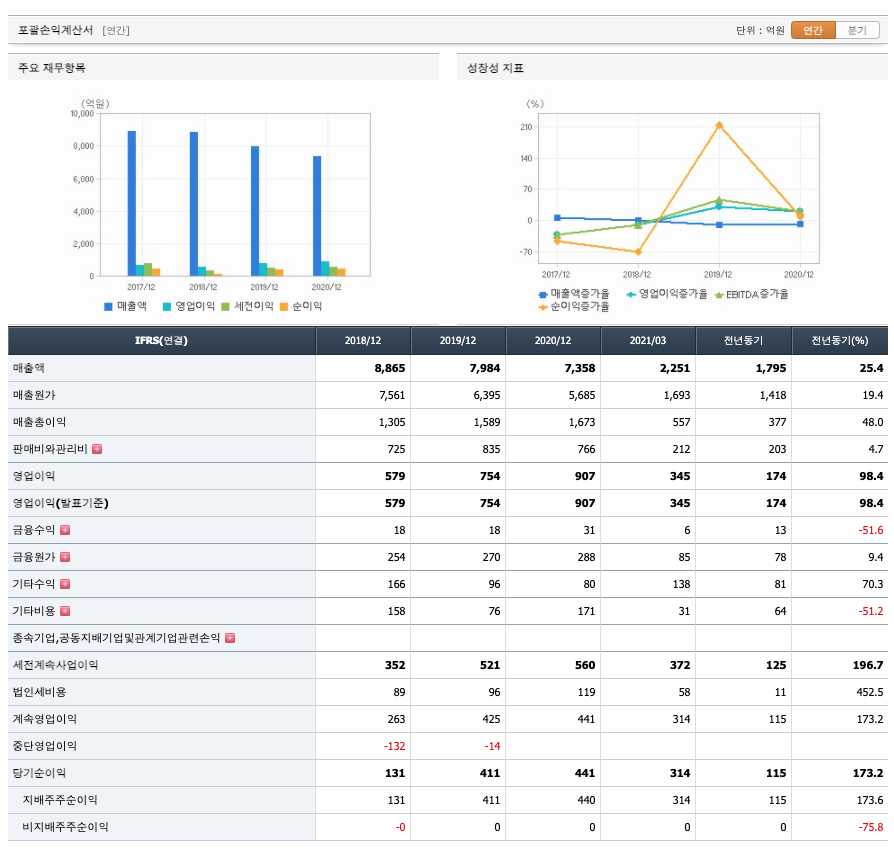Click the IFRS(연결) table header

[x=161, y=340]
